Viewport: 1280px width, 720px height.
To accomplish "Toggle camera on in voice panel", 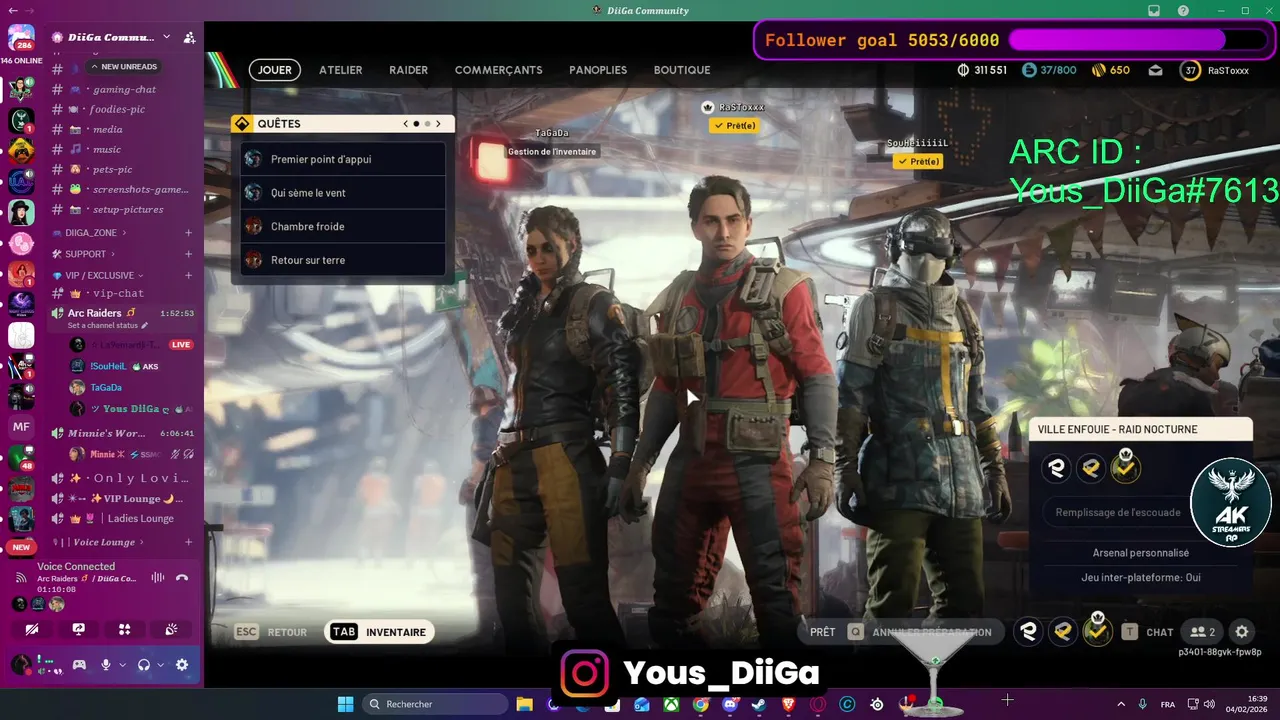I will pos(32,629).
